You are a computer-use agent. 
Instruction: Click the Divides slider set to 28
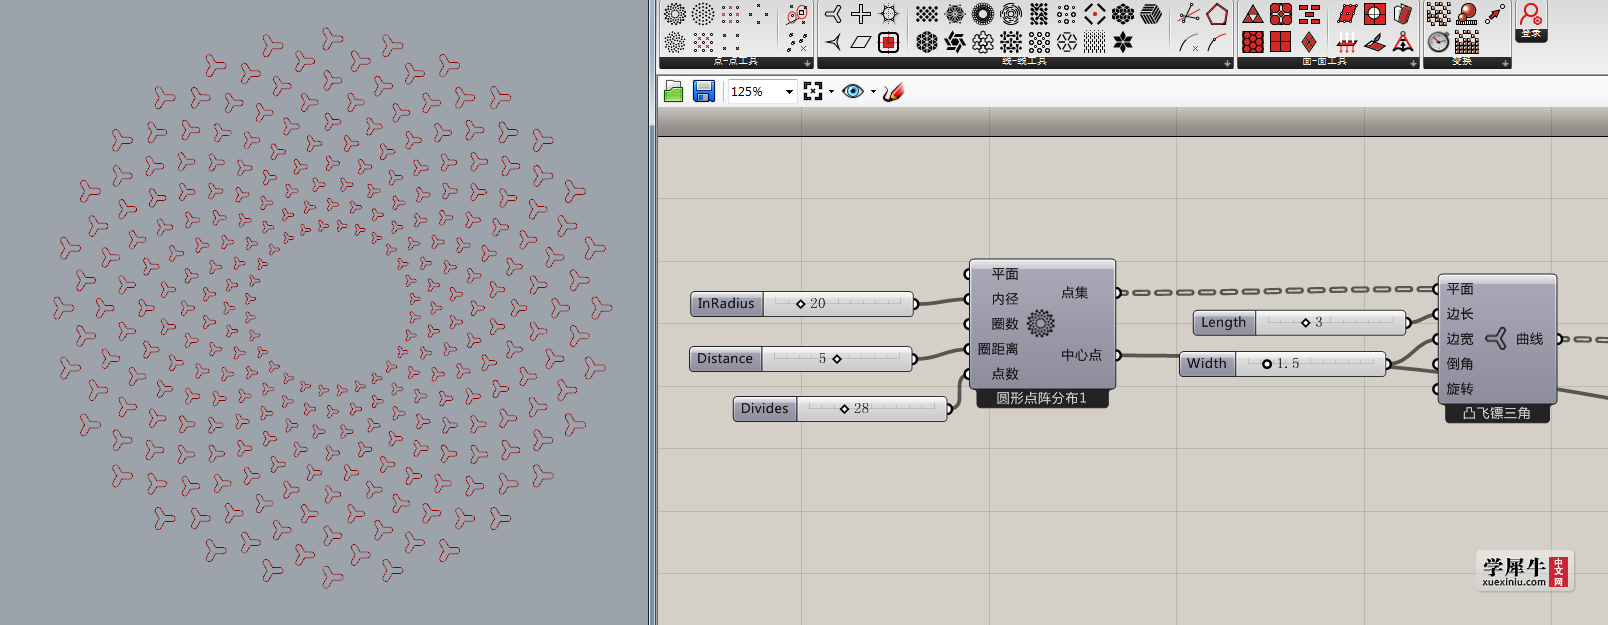840,409
